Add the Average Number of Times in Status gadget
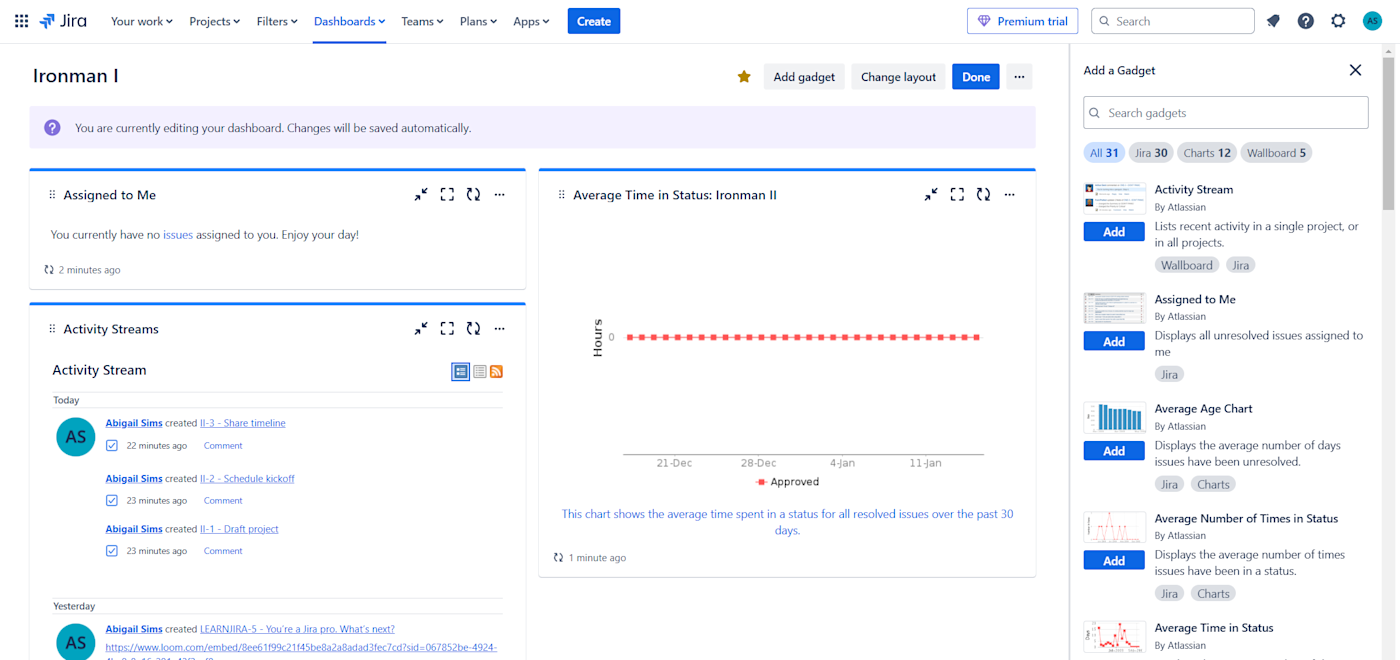 pos(1114,561)
